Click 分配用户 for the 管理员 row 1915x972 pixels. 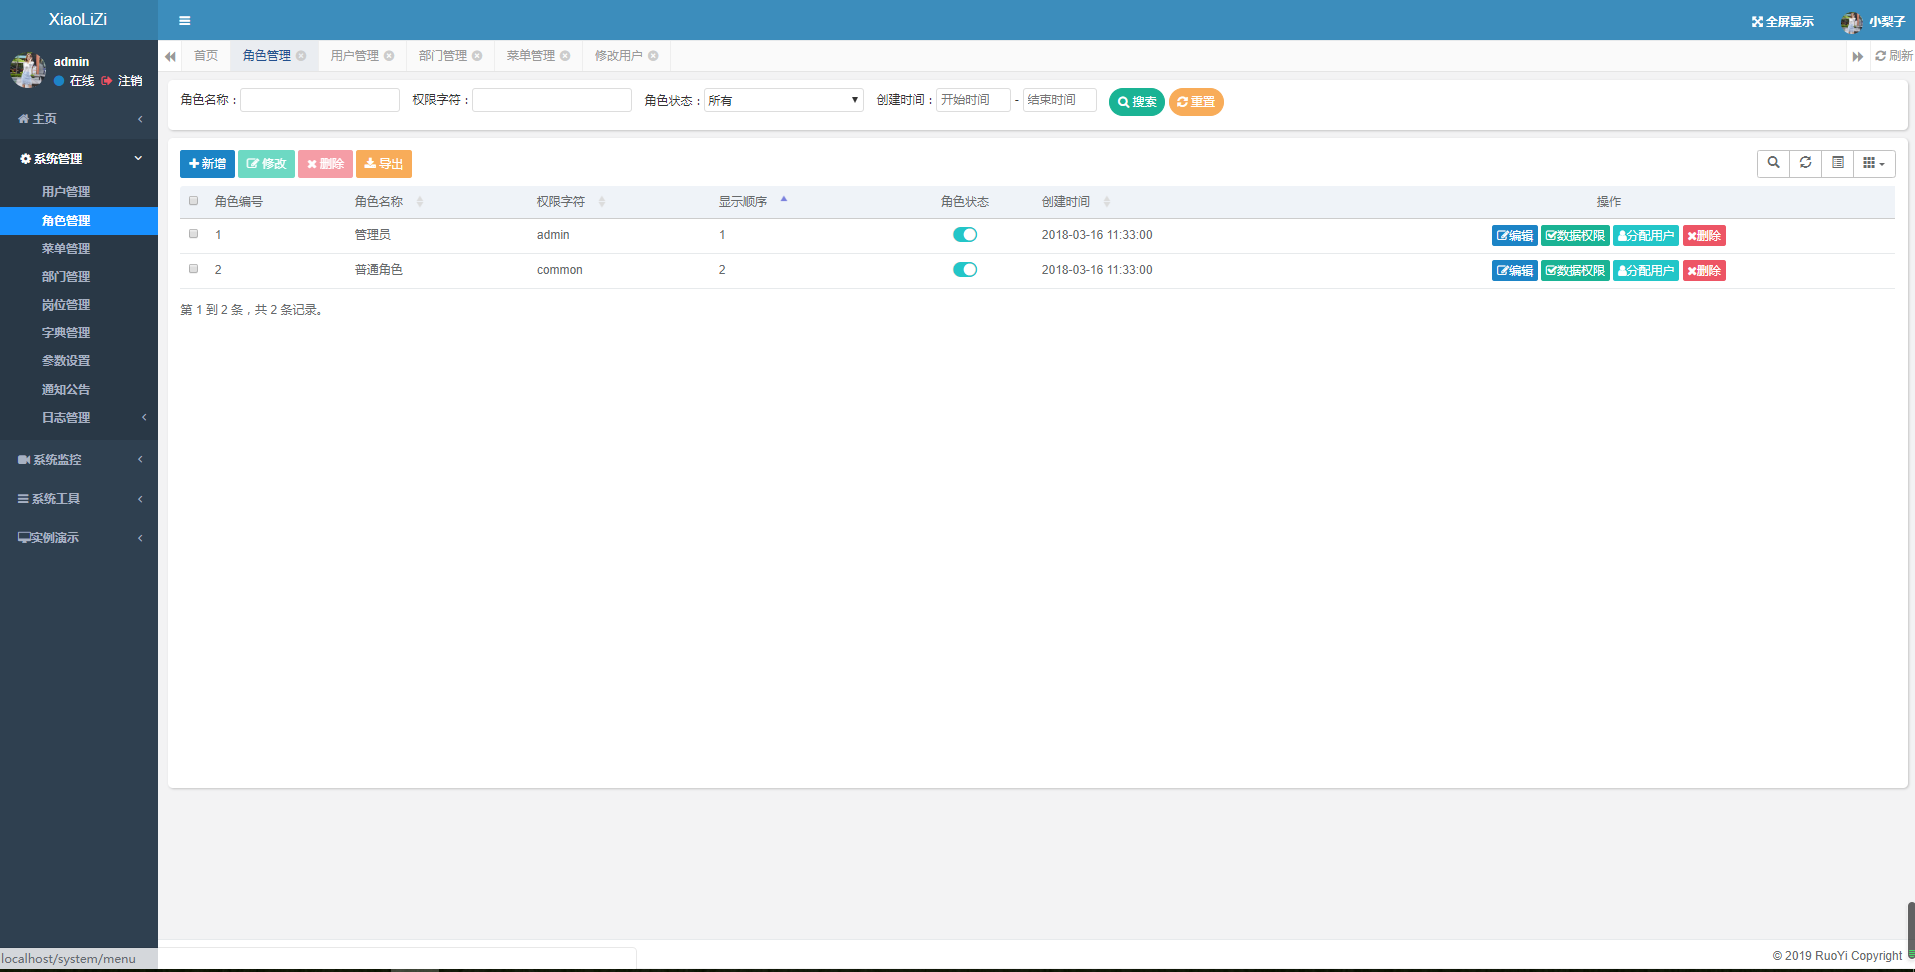point(1646,236)
